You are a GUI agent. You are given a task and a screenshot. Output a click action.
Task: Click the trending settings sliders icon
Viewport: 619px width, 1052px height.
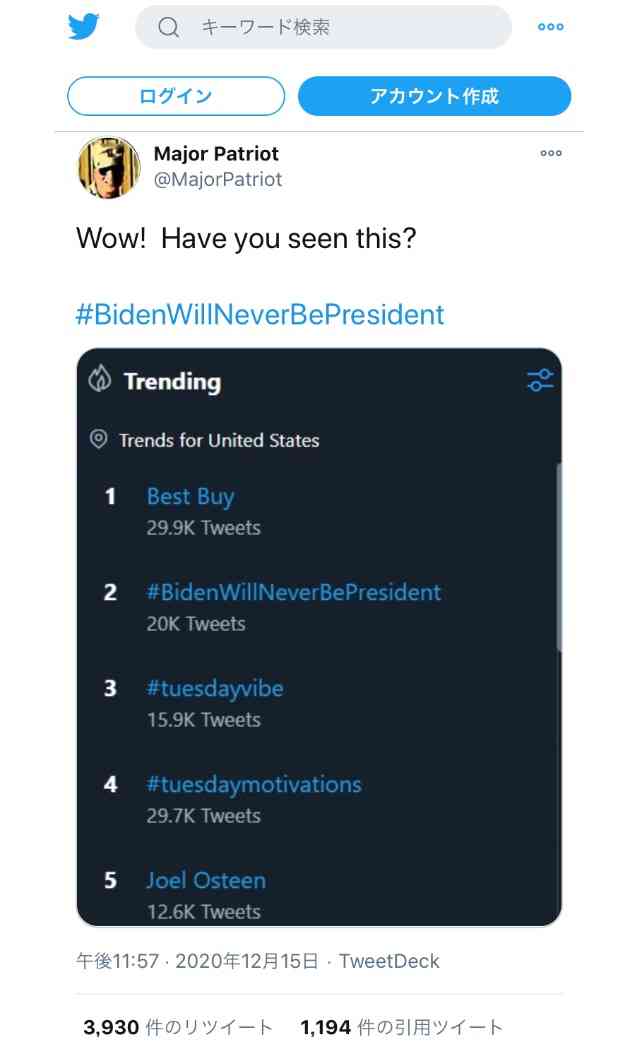[x=541, y=380]
